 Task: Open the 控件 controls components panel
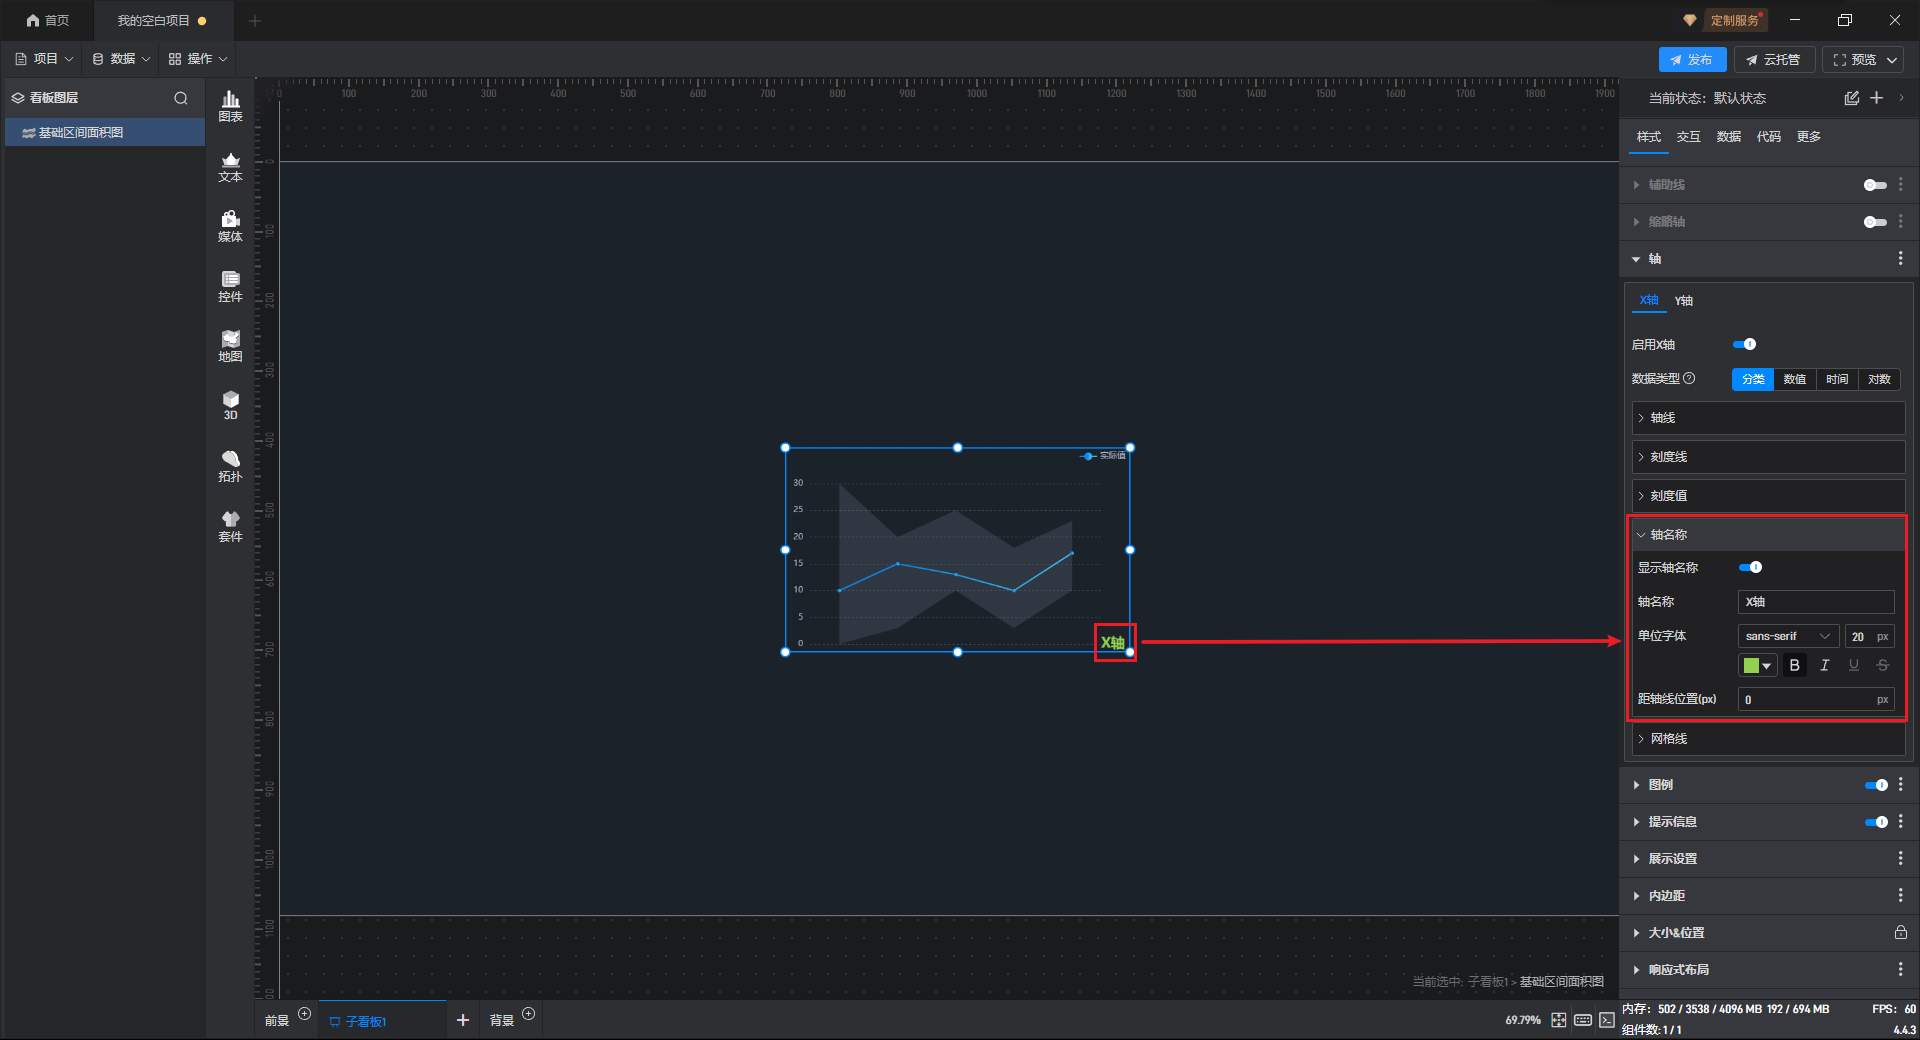tap(230, 286)
